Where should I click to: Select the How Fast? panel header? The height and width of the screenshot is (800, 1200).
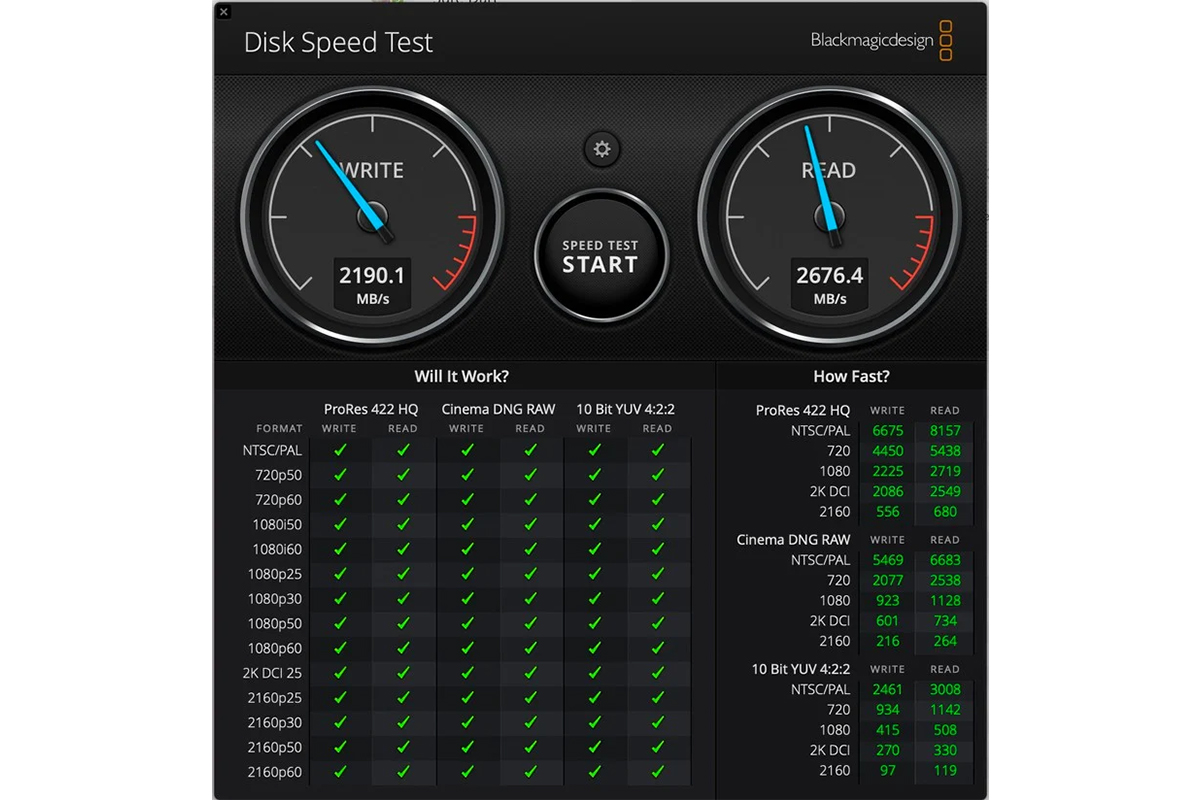(x=851, y=377)
